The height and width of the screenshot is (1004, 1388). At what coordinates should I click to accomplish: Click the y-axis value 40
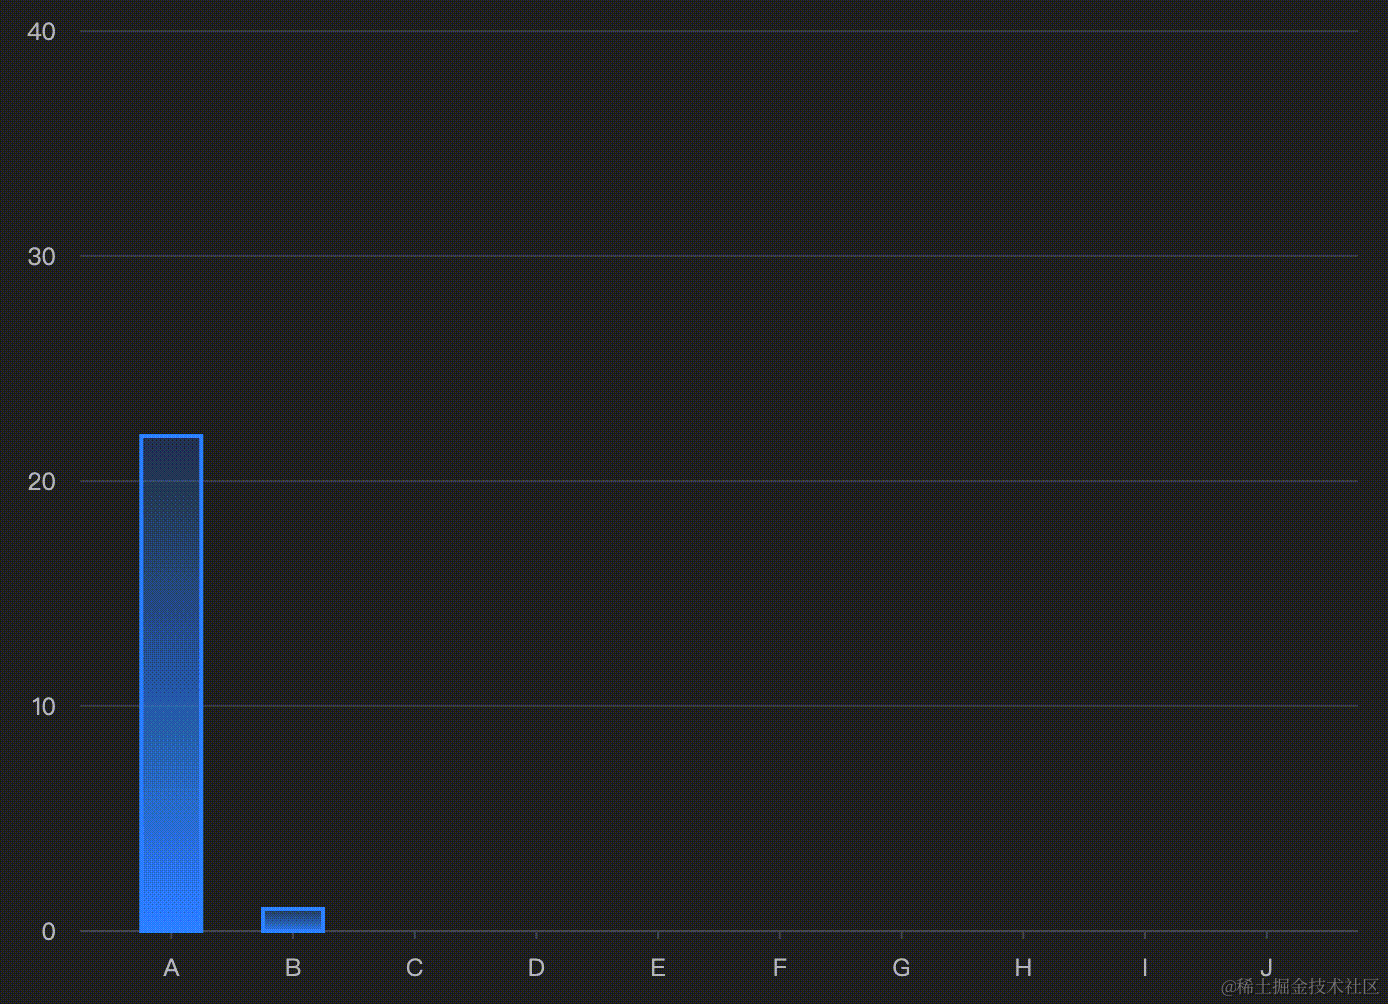pyautogui.click(x=42, y=32)
